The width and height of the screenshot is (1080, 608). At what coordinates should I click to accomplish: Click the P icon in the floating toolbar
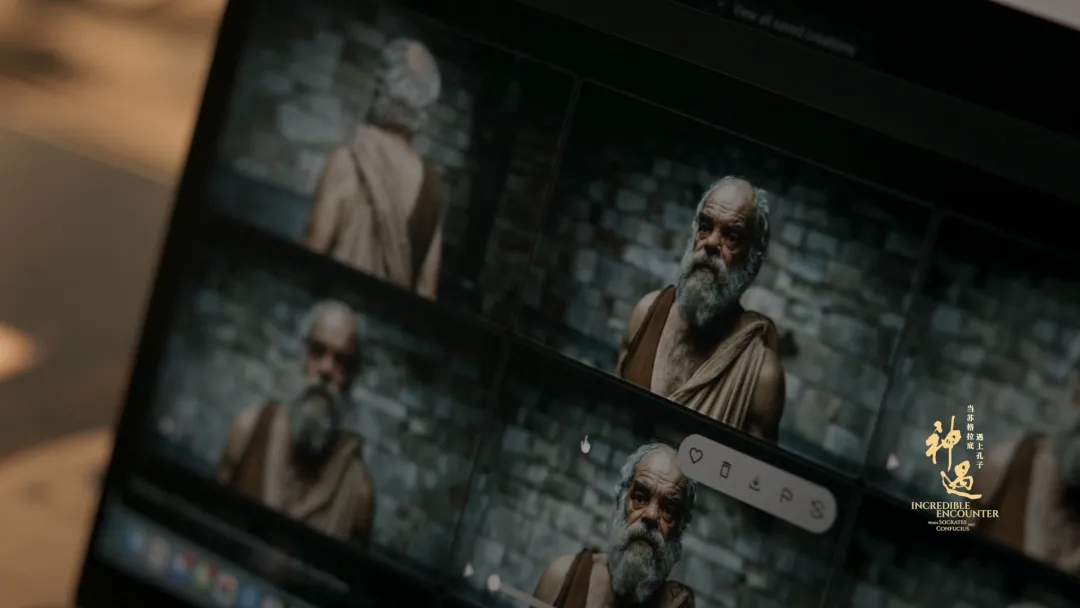786,495
